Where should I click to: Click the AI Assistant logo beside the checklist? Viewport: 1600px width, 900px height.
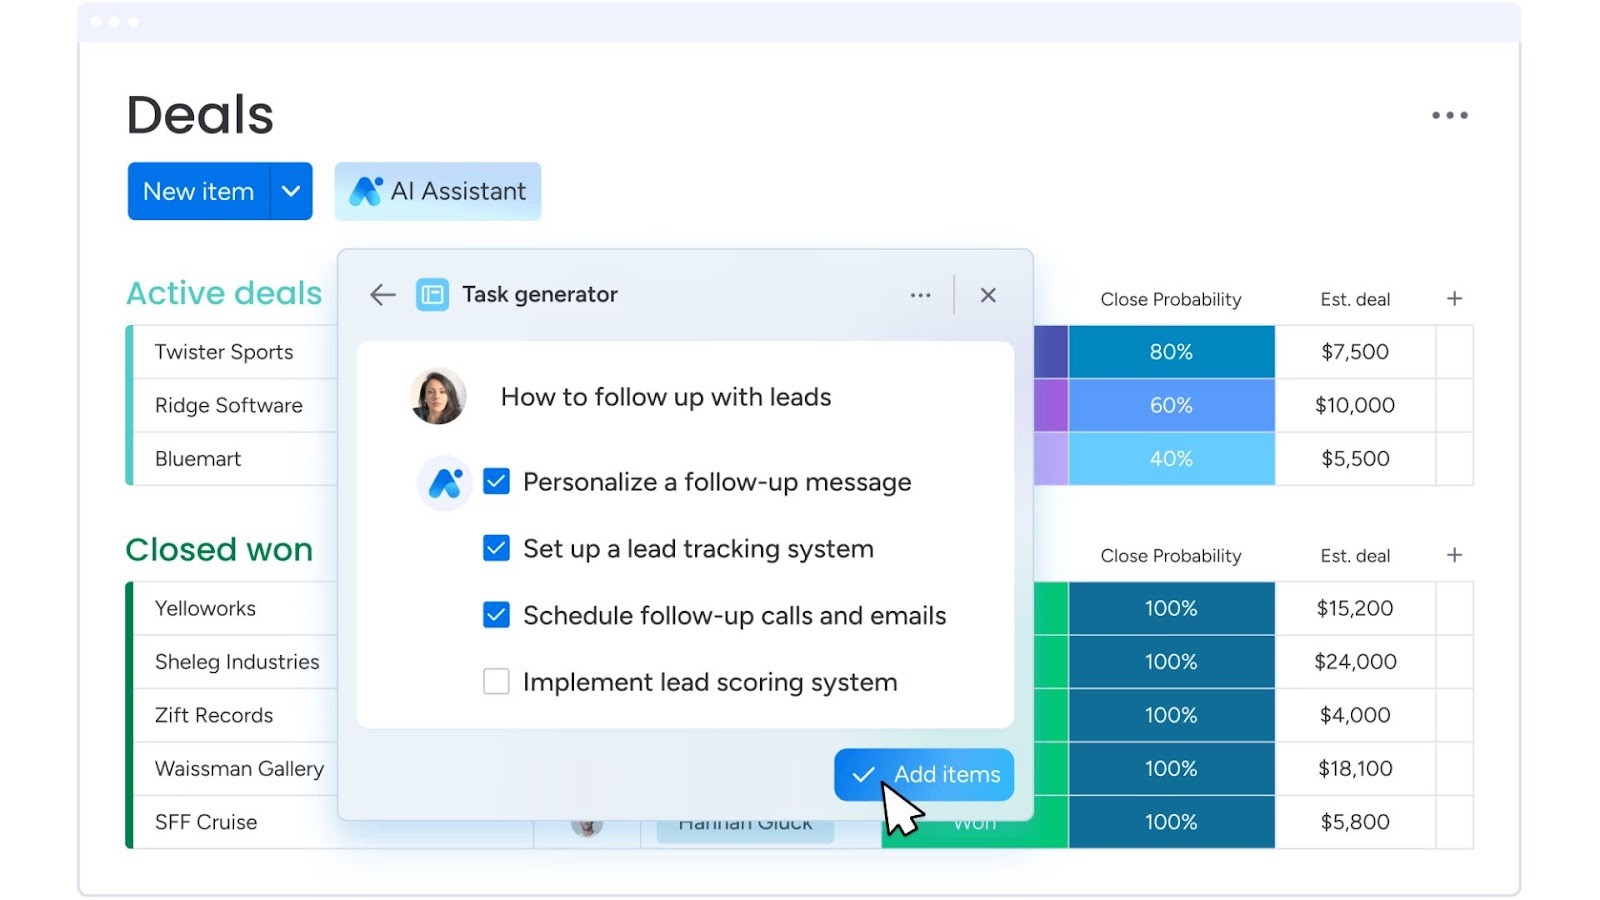point(444,482)
